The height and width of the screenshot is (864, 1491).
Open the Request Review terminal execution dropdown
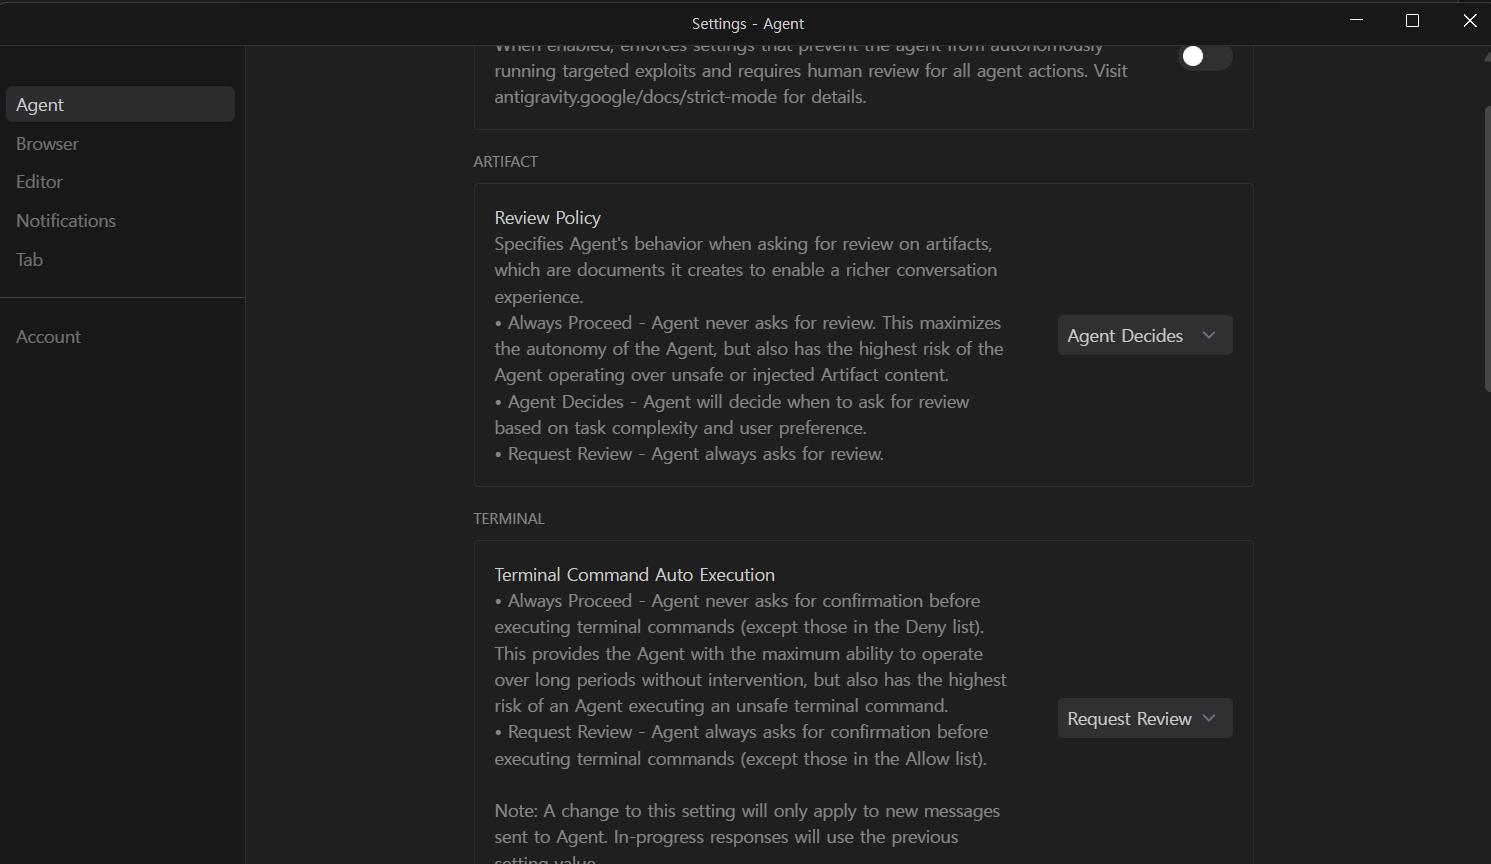[x=1145, y=718]
